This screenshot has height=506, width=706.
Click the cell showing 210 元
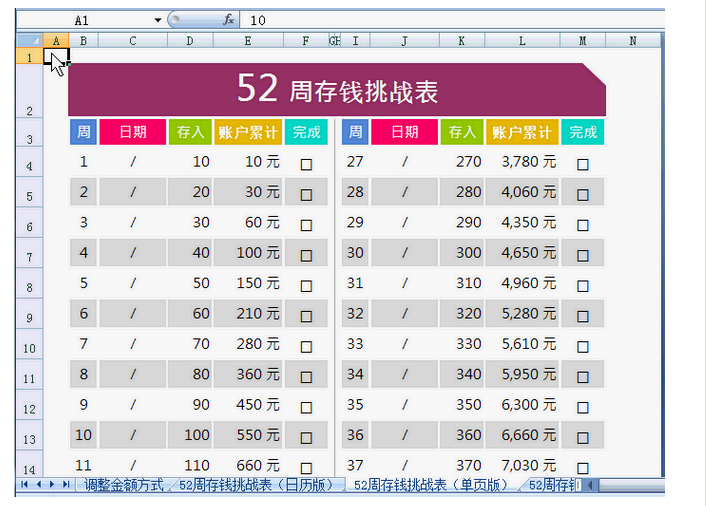coord(248,313)
